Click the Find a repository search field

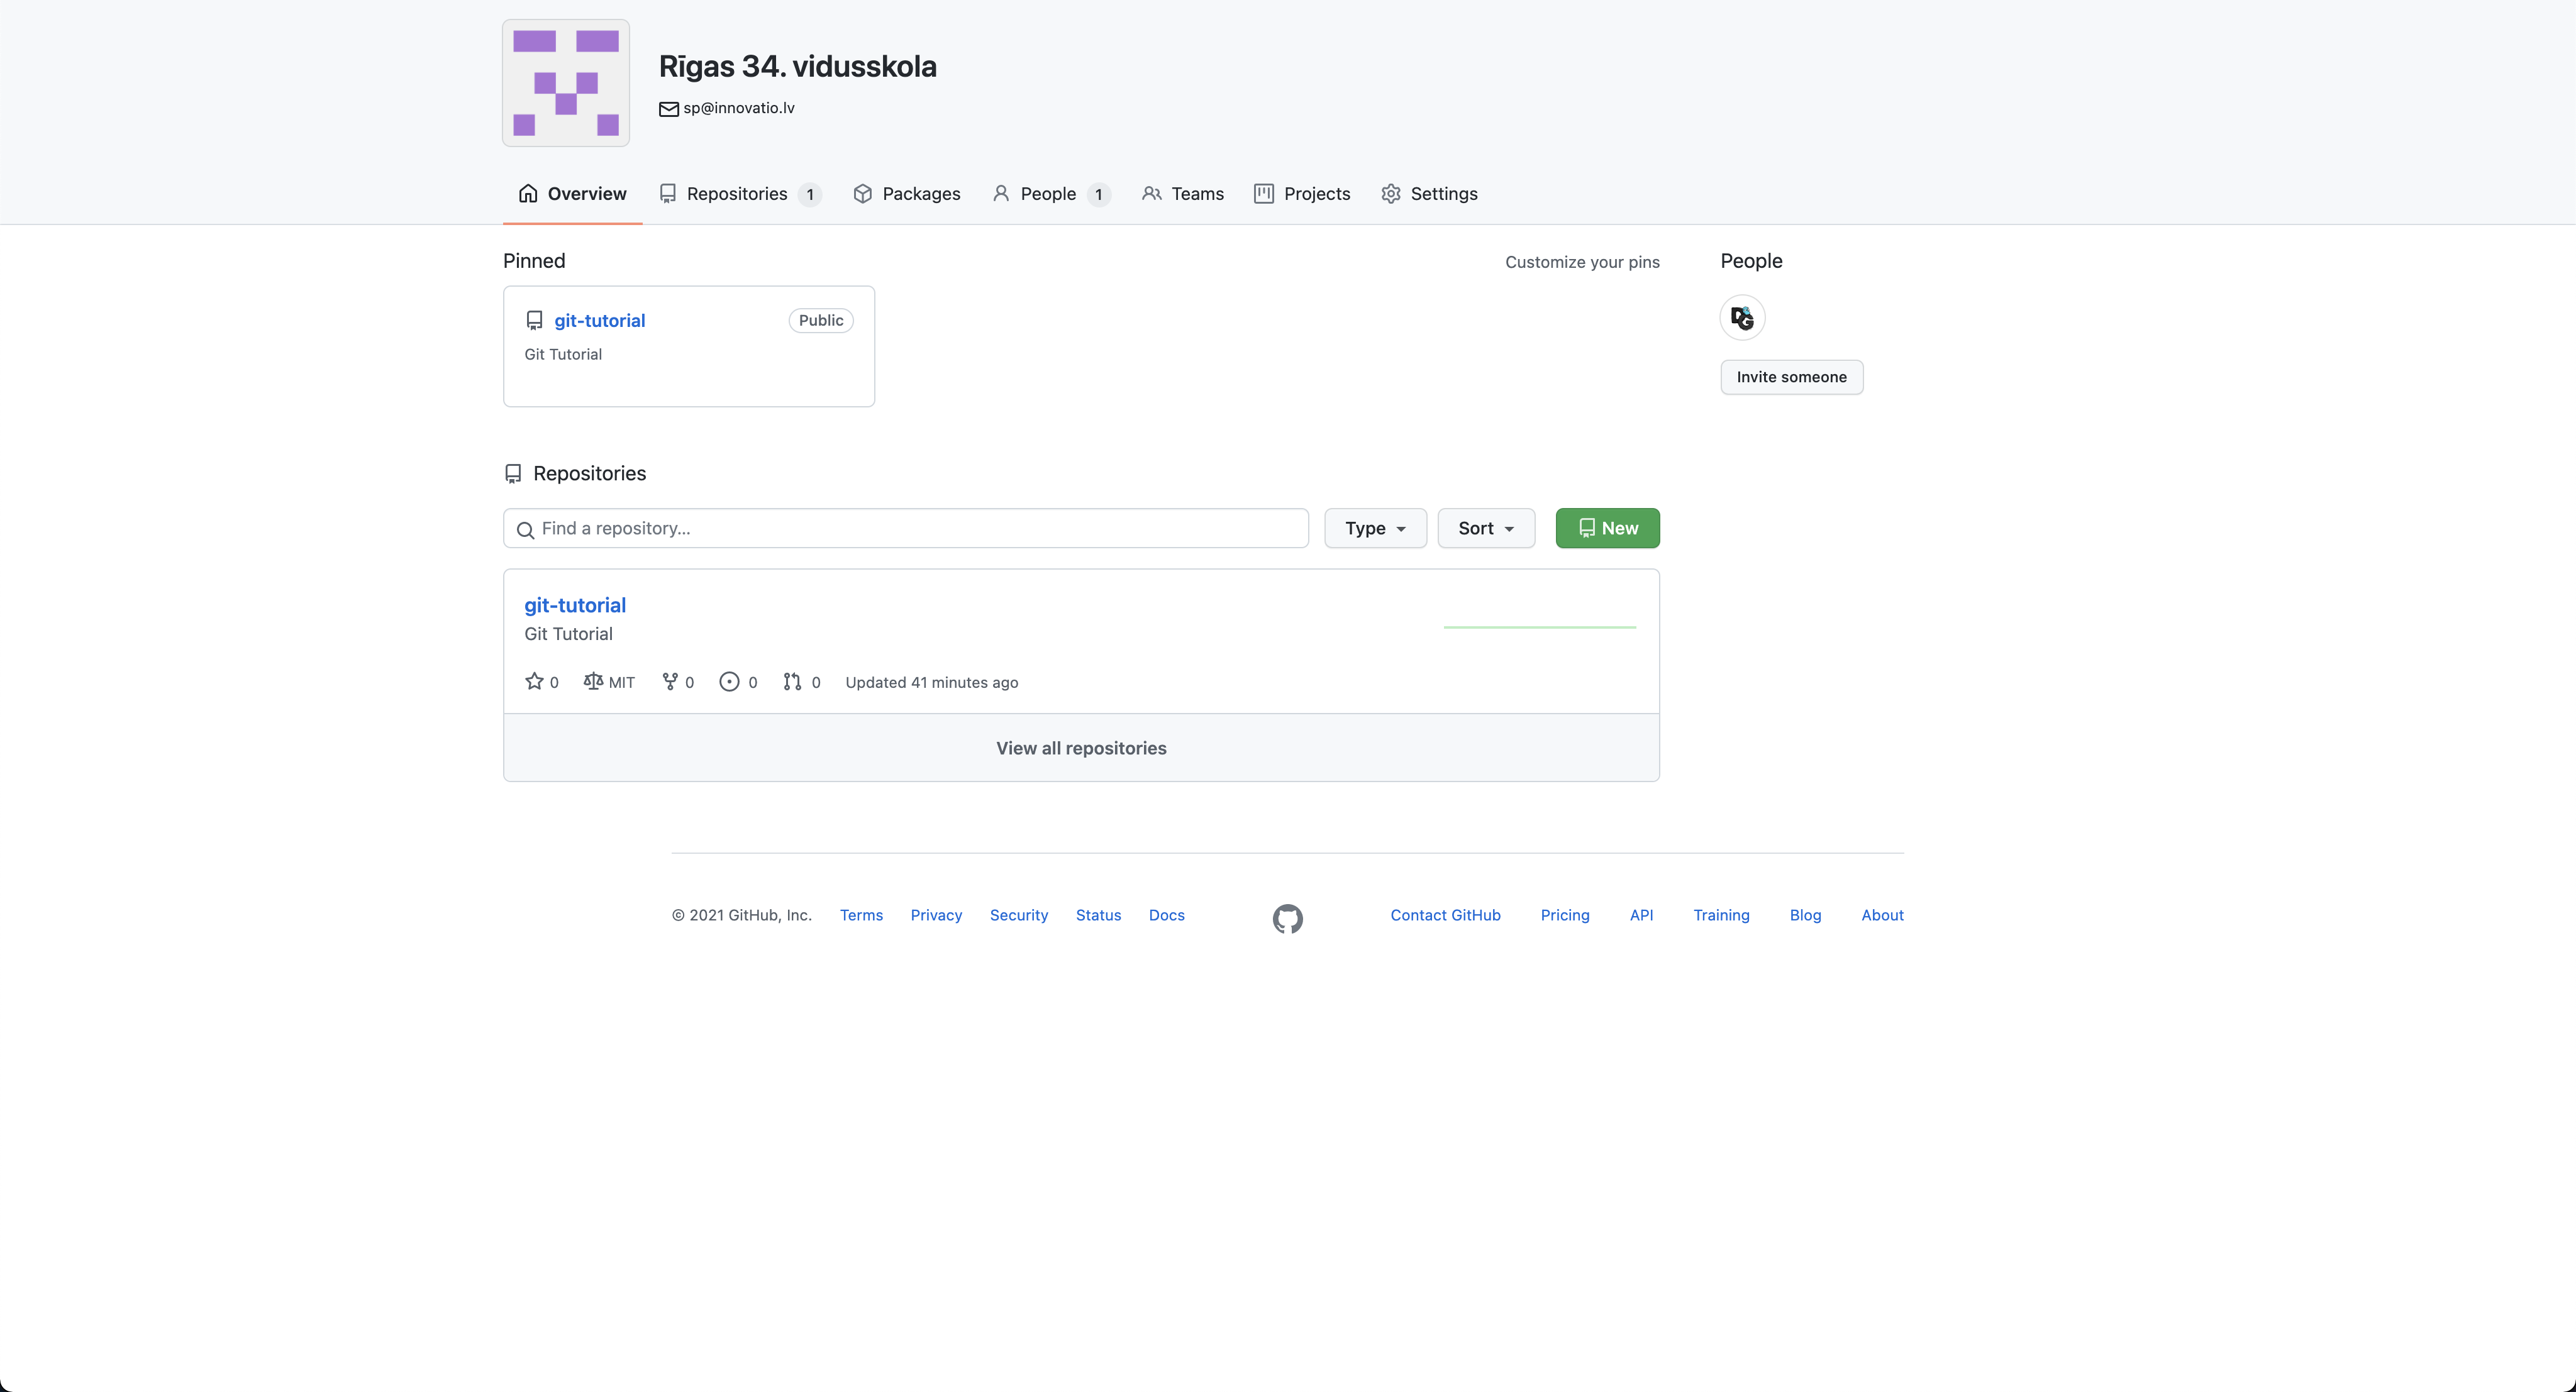point(905,528)
